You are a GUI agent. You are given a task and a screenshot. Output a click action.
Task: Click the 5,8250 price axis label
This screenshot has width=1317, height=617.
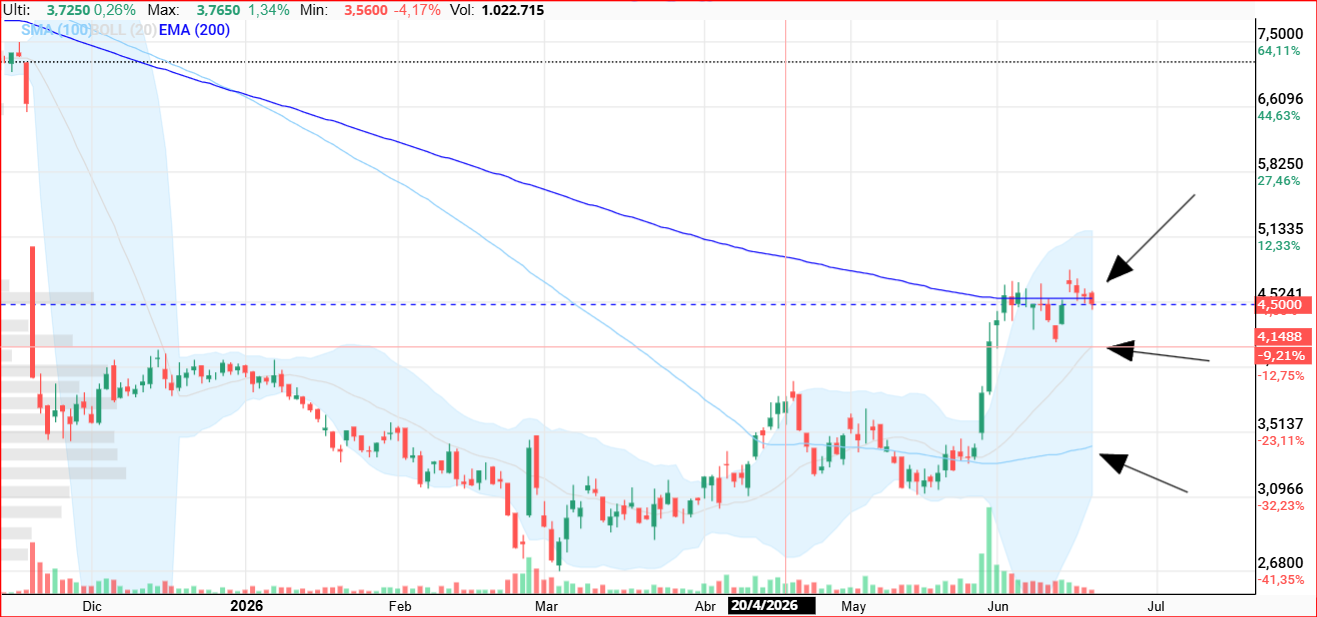pyautogui.click(x=1279, y=163)
